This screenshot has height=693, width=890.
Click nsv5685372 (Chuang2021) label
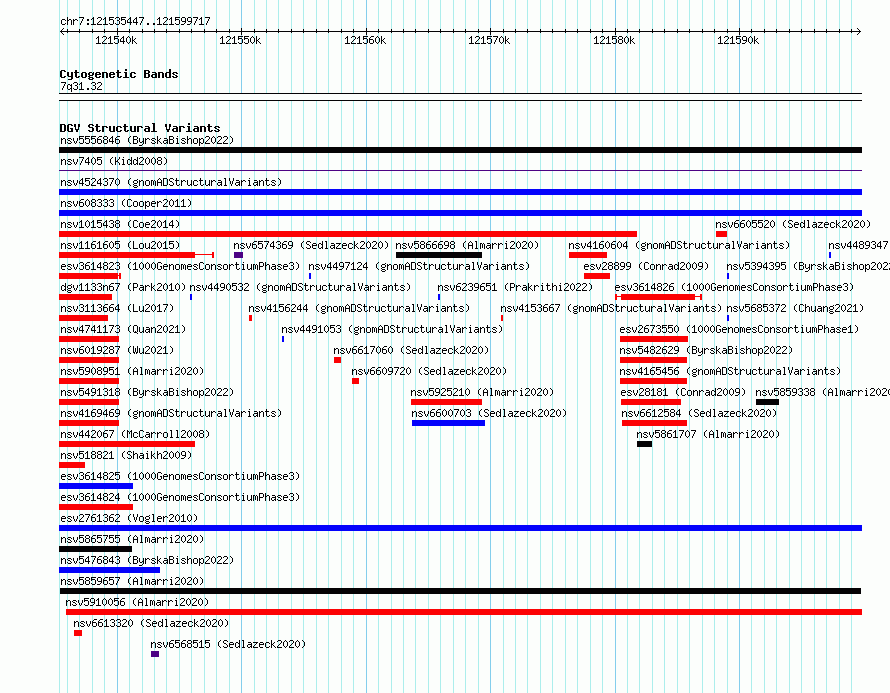(x=795, y=308)
